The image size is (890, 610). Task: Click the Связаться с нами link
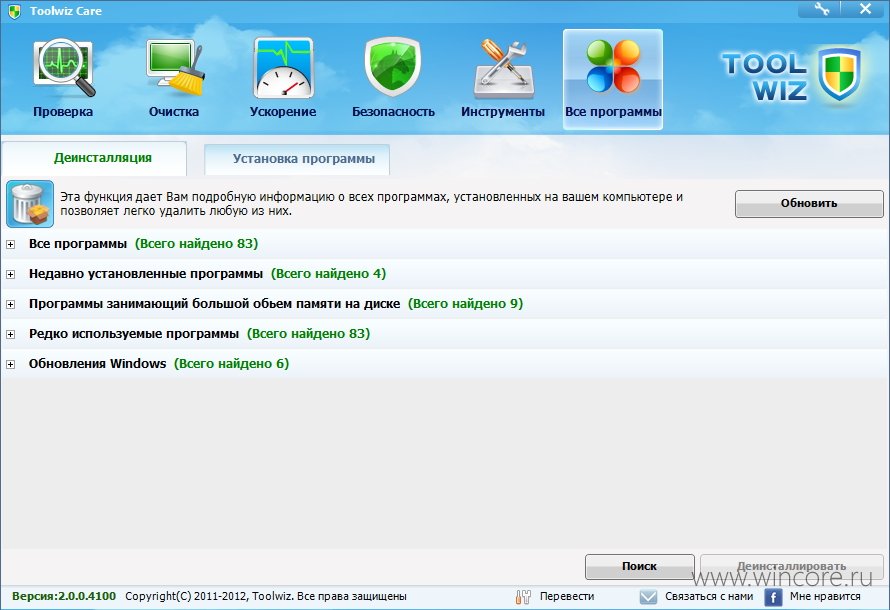(709, 596)
